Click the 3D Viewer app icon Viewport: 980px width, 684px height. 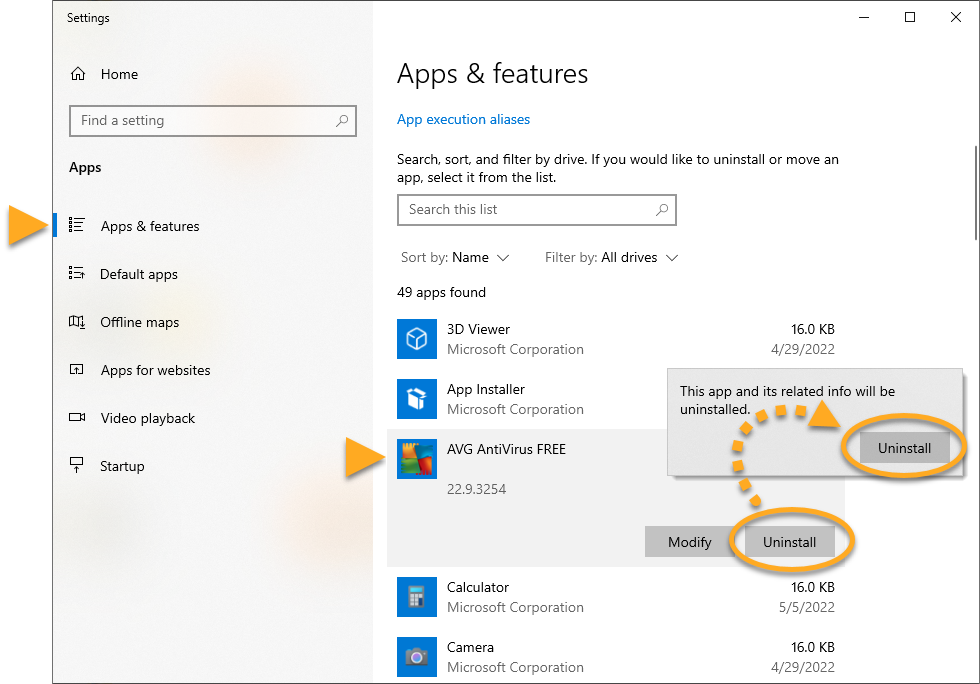pos(416,339)
